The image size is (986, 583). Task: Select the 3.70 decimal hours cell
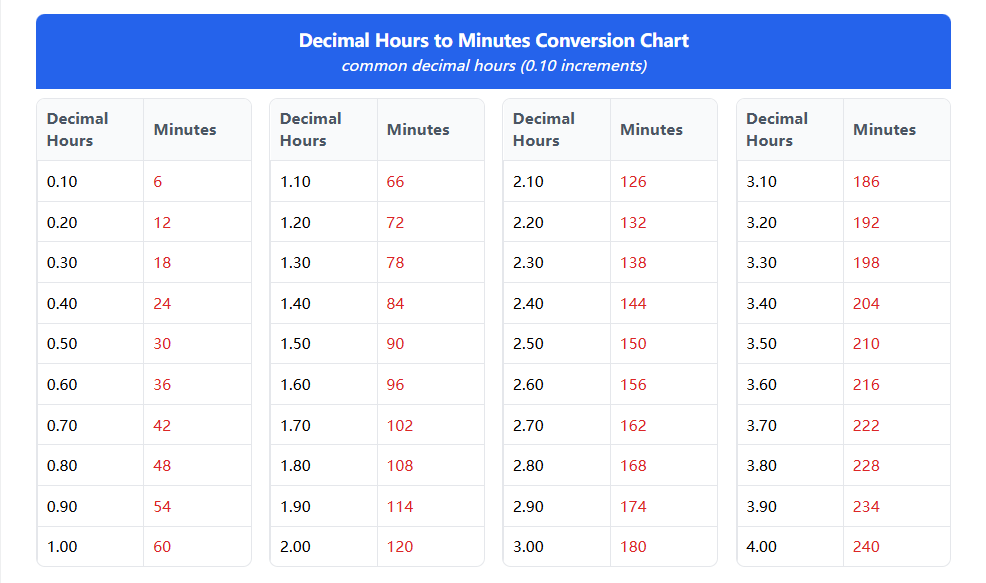point(761,425)
